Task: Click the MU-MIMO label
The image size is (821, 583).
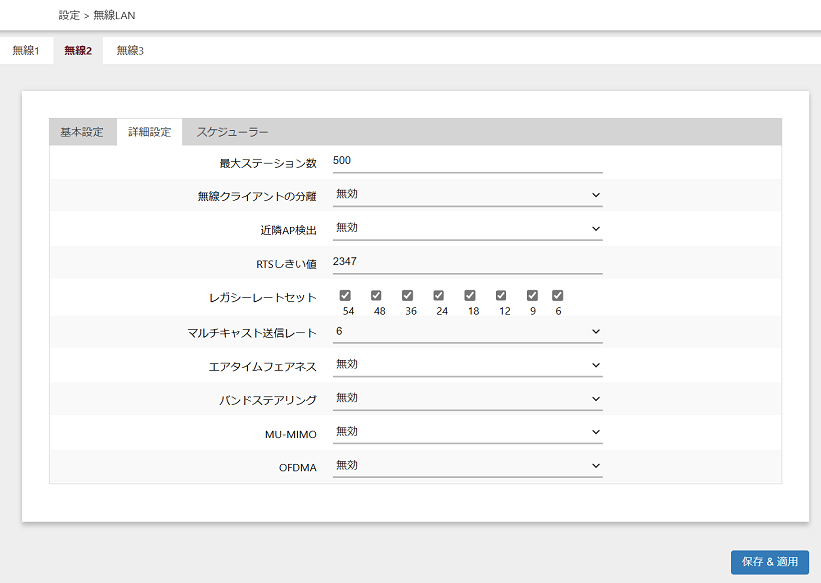Action: (291, 434)
